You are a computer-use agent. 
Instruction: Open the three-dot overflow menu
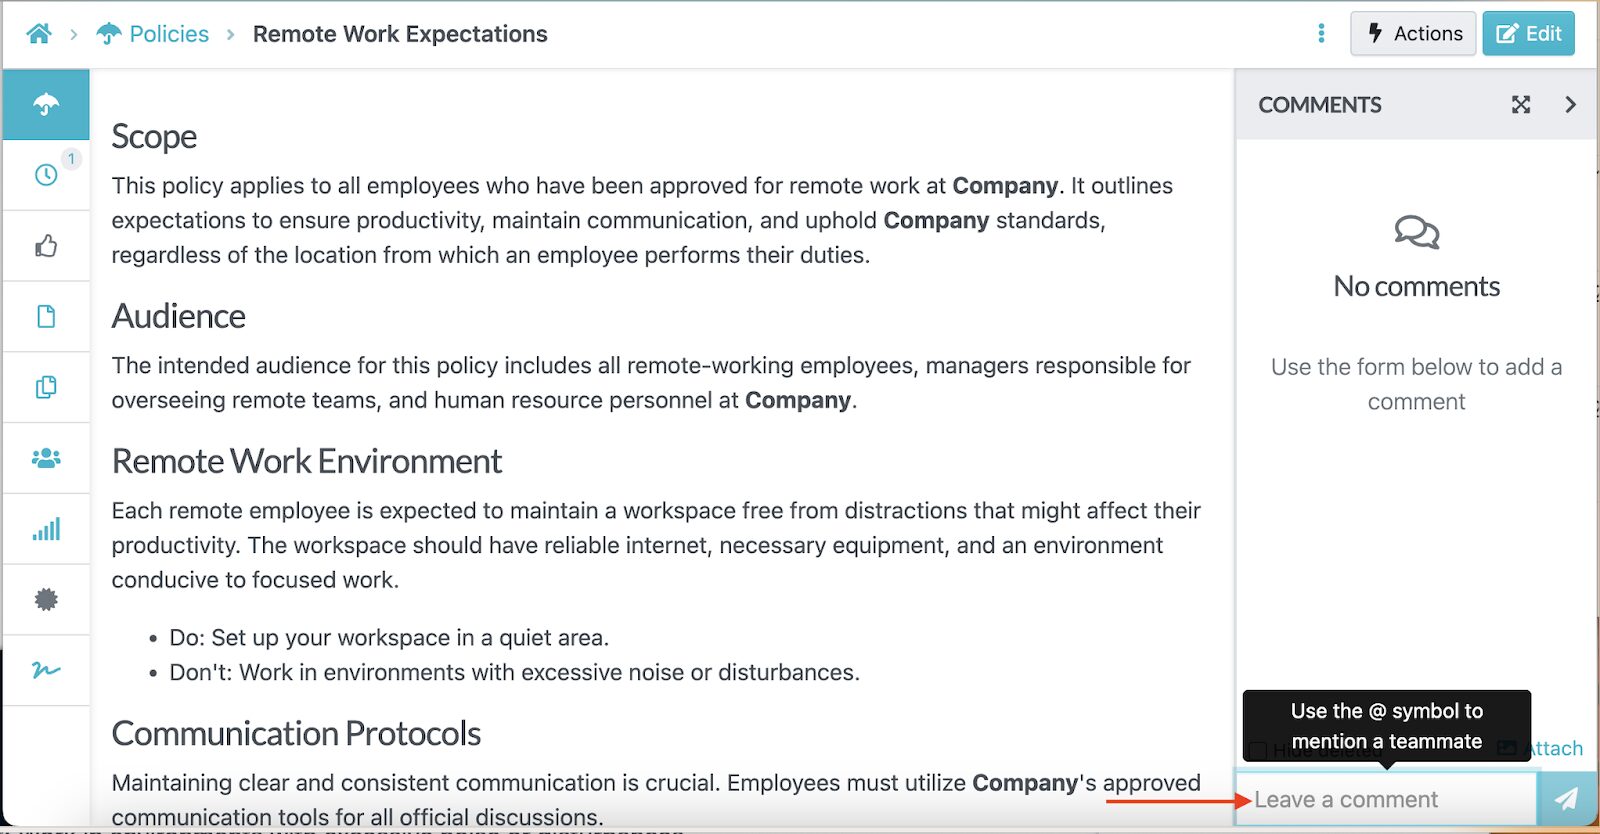[x=1320, y=33]
